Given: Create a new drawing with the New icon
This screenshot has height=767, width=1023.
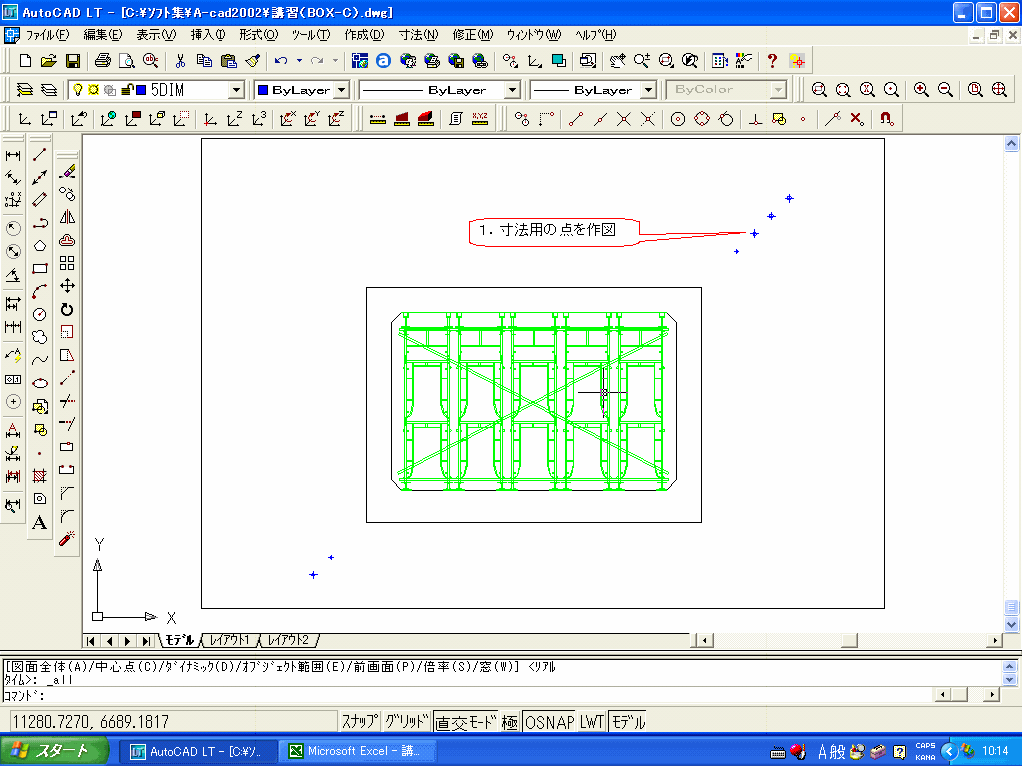Looking at the screenshot, I should coord(25,61).
